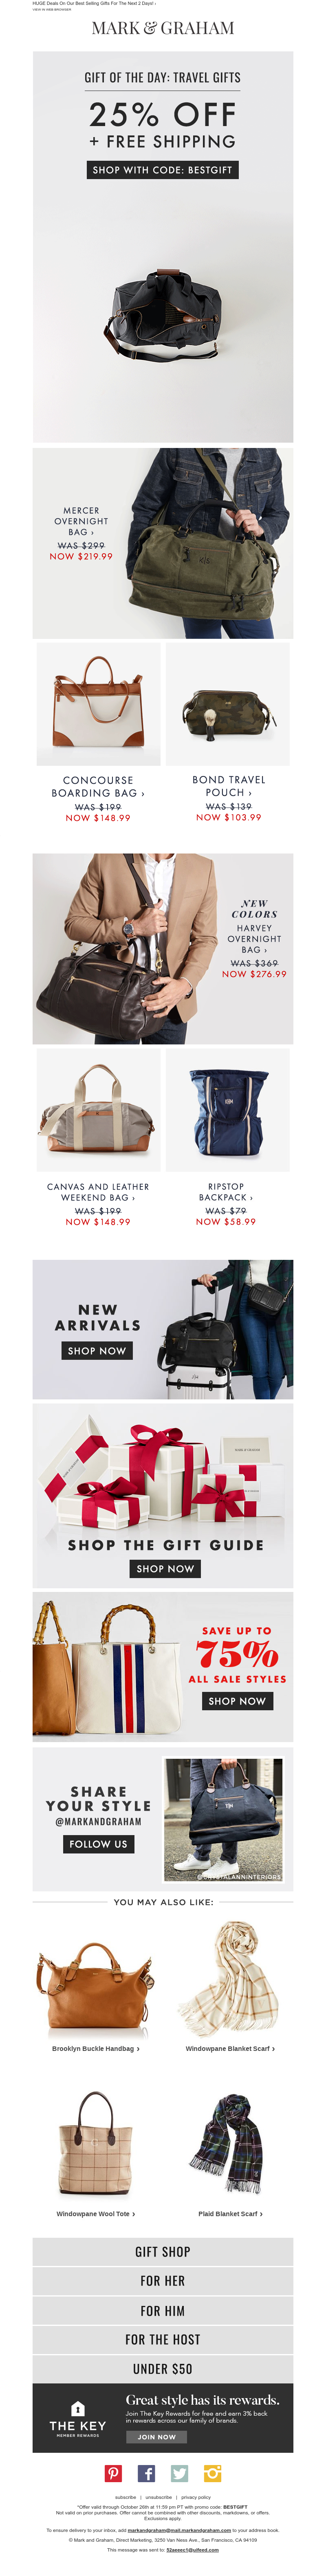326x2576 pixels.
Task: Open Under $50 category
Action: [x=163, y=2368]
